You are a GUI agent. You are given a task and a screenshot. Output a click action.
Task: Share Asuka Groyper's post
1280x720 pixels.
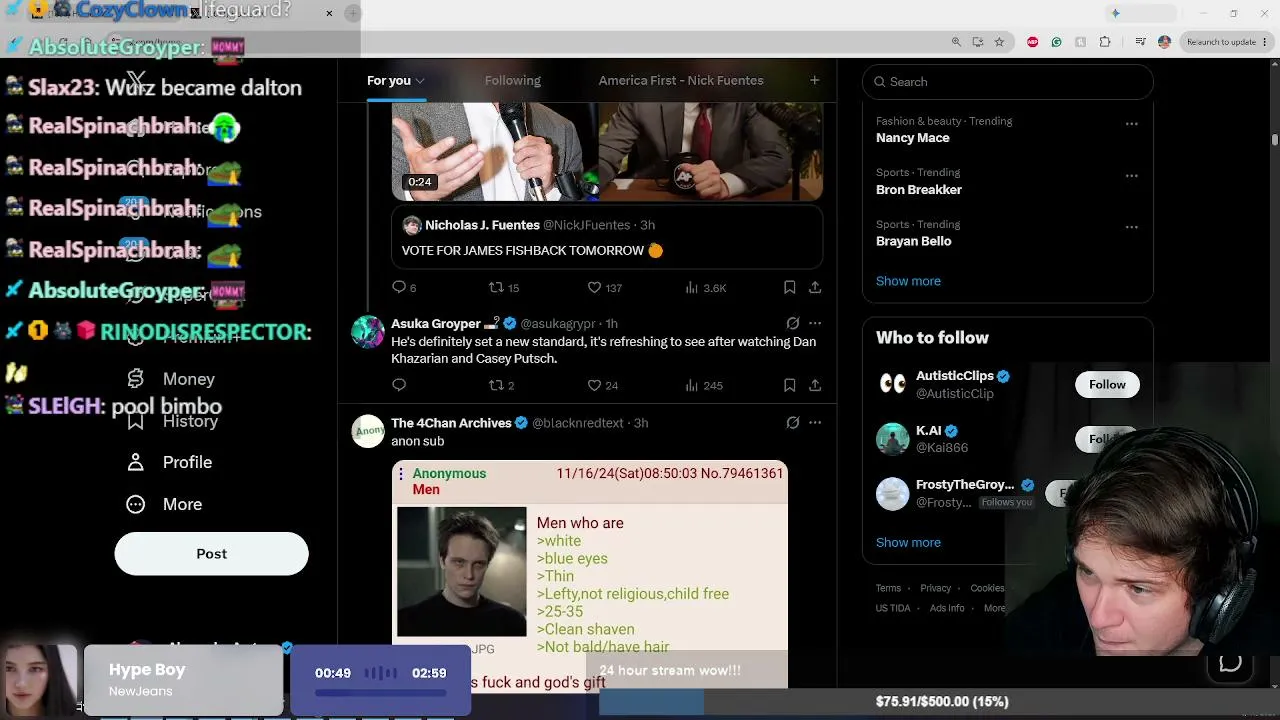pyautogui.click(x=815, y=385)
